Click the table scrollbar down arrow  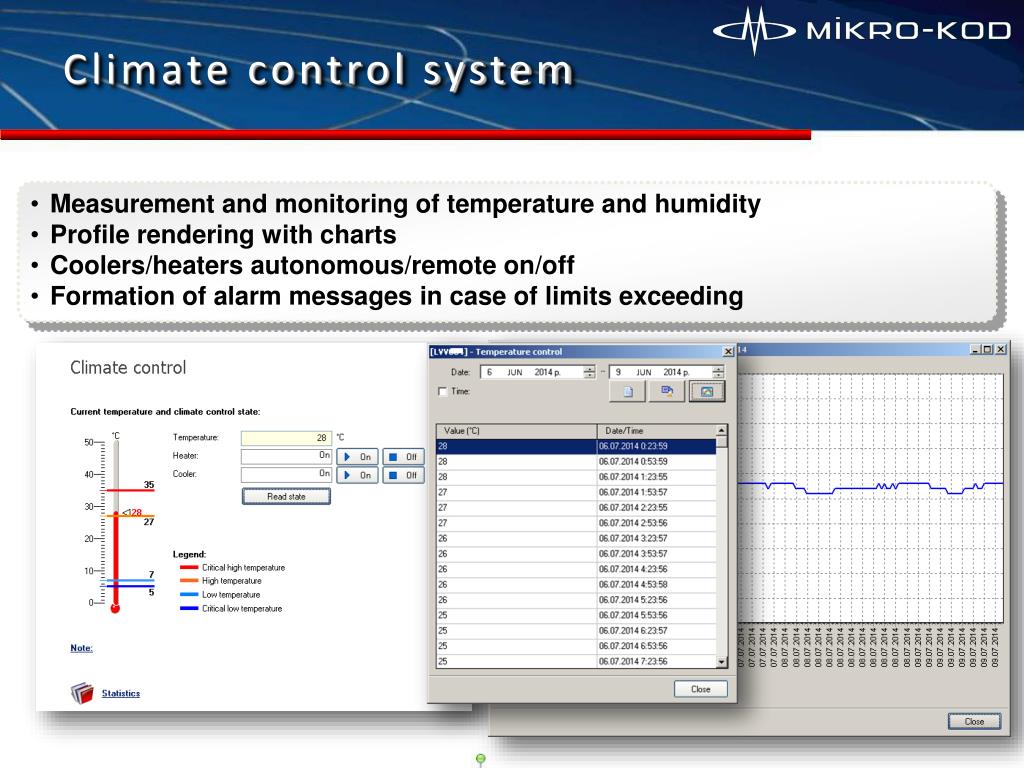(722, 662)
